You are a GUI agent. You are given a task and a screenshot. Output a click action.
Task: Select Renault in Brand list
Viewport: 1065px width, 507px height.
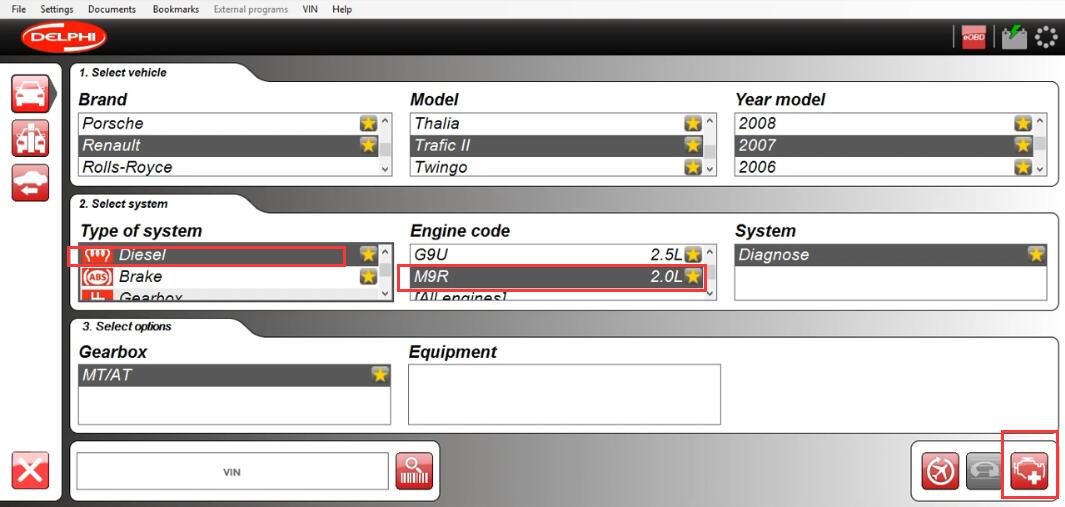[229, 145]
